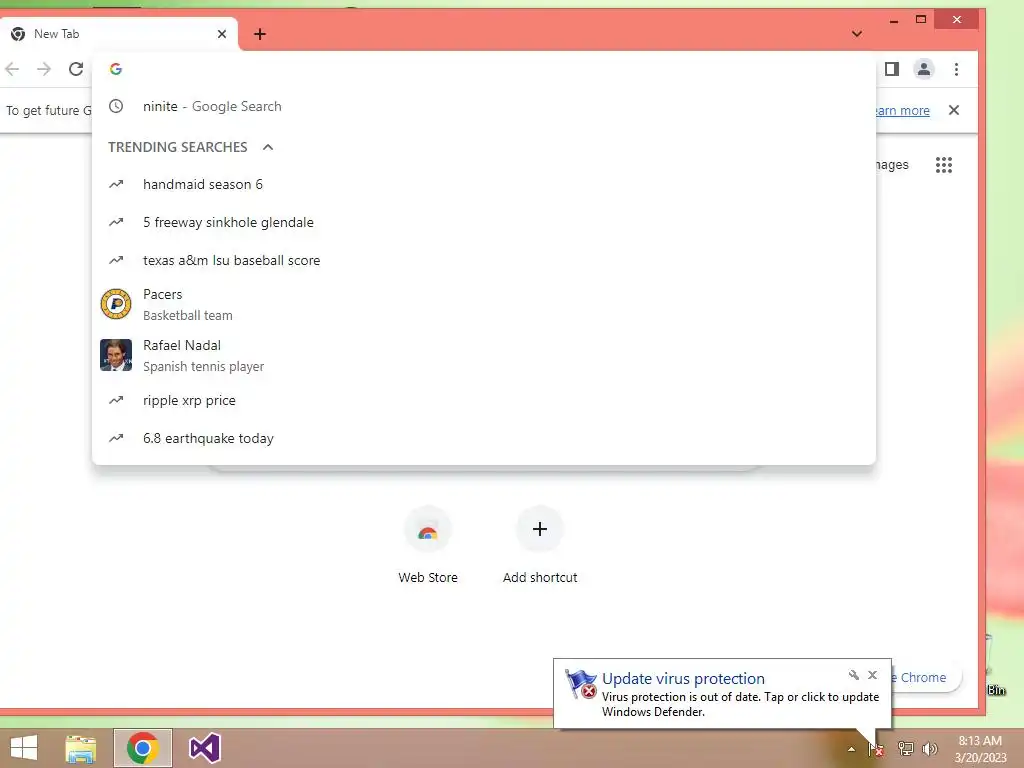Viewport: 1024px width, 768px height.
Task: Click the browser forward arrow
Action: coord(44,69)
